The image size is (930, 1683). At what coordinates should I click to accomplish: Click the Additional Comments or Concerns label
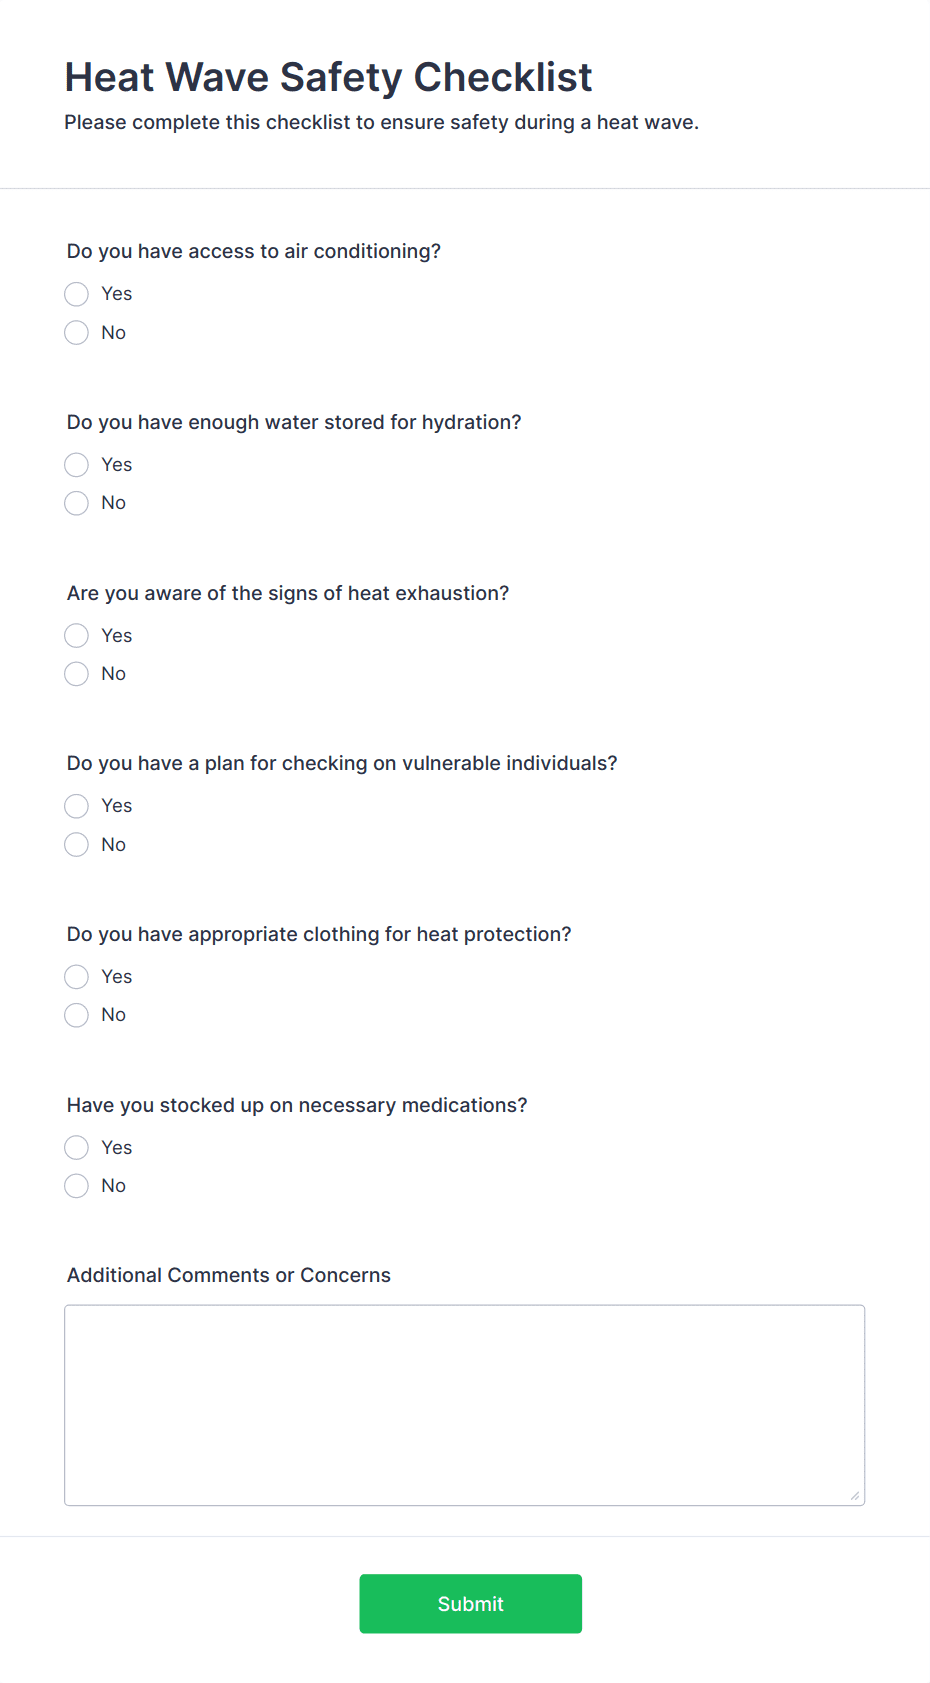[x=229, y=1275]
